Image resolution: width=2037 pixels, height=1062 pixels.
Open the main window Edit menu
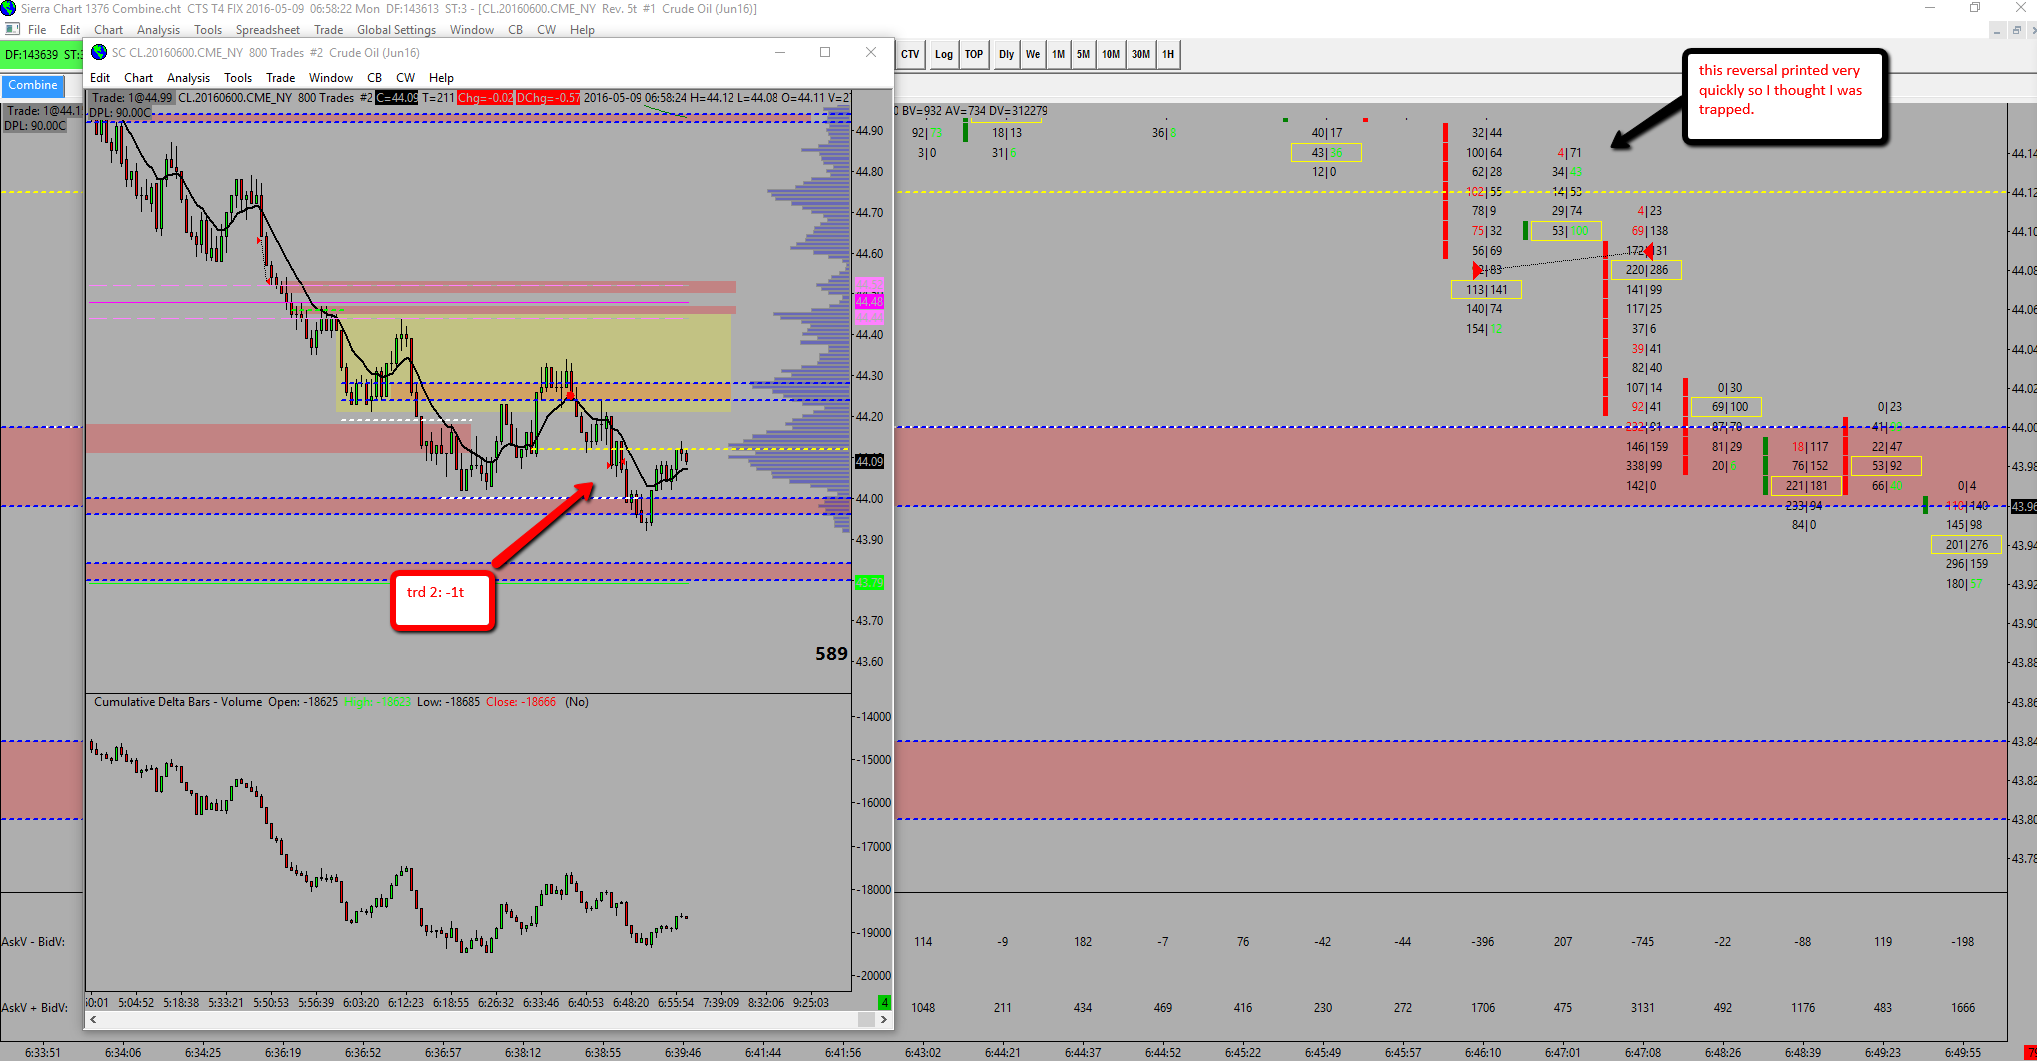coord(69,30)
